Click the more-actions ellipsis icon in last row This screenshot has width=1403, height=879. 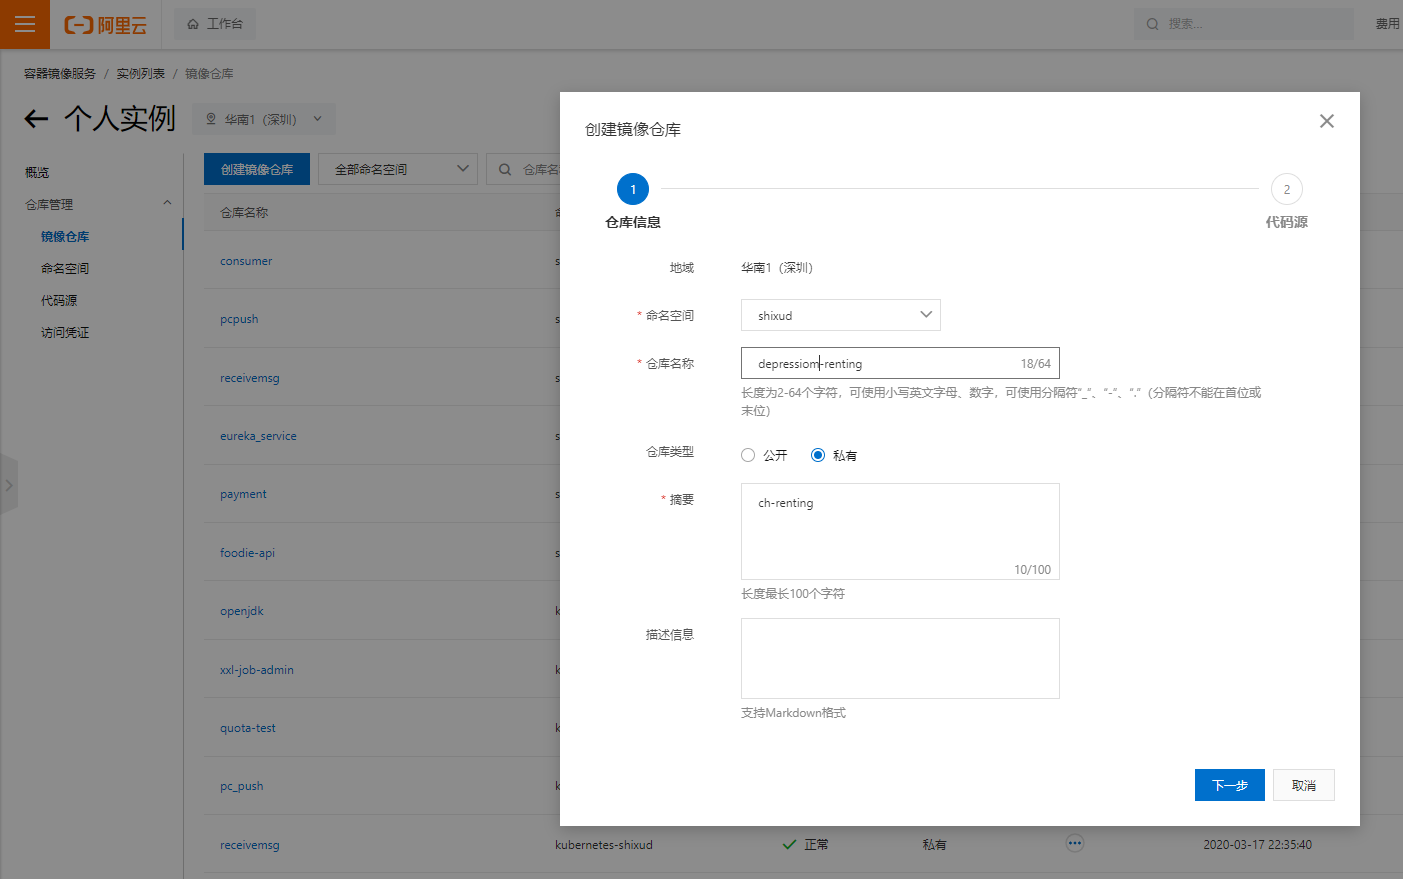tap(1075, 843)
